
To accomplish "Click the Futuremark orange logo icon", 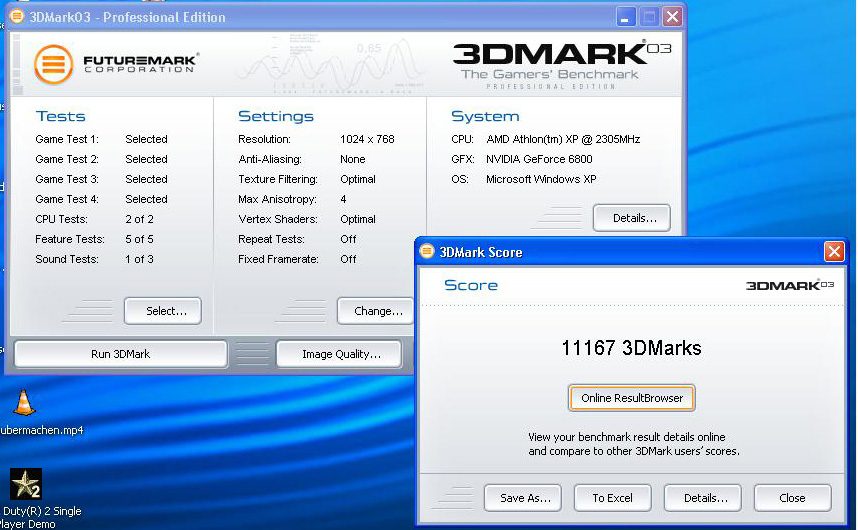I will 54,65.
